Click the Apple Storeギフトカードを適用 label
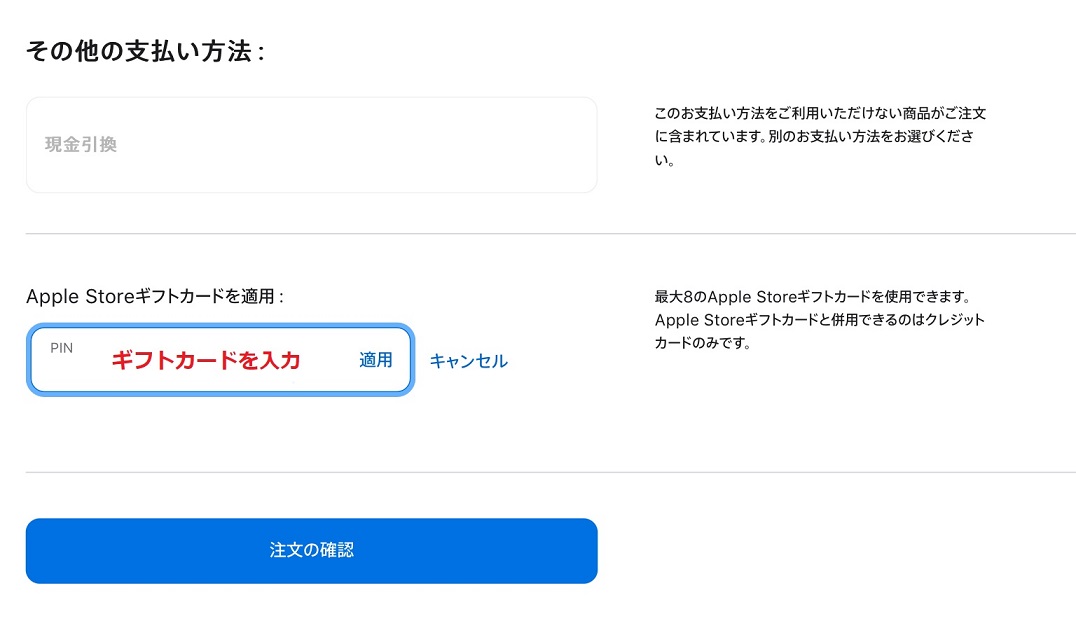This screenshot has height=642, width=1076. coord(154,296)
